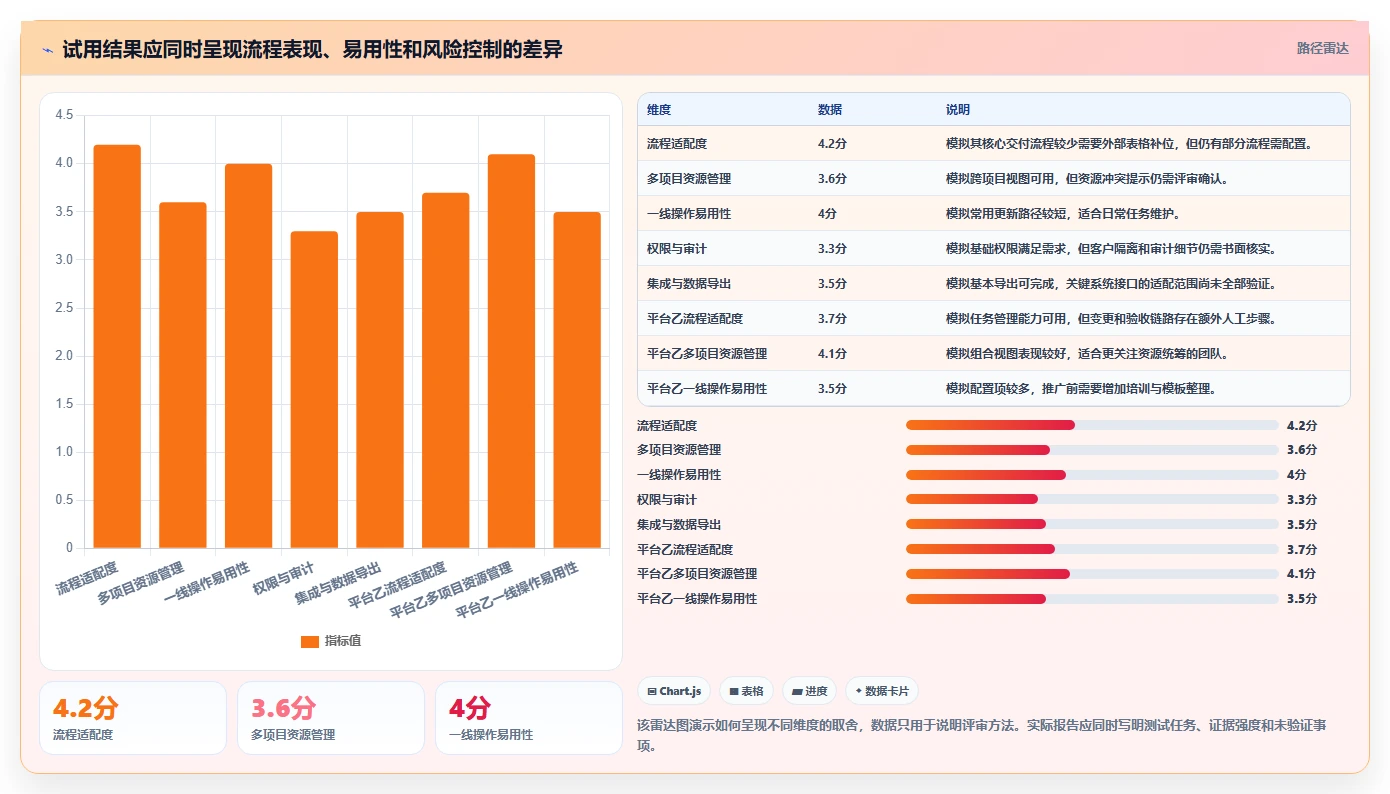Open the 路径雷达 badge
Image resolution: width=1390 pixels, height=794 pixels.
(1323, 48)
